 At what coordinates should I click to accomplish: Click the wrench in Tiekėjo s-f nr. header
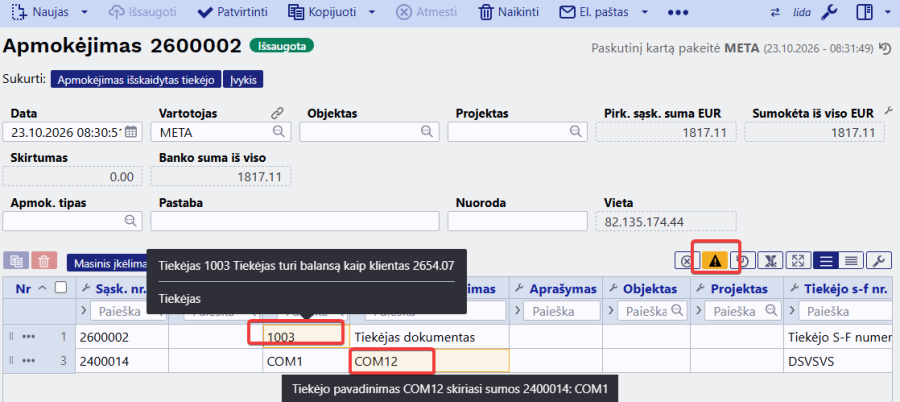coord(795,288)
